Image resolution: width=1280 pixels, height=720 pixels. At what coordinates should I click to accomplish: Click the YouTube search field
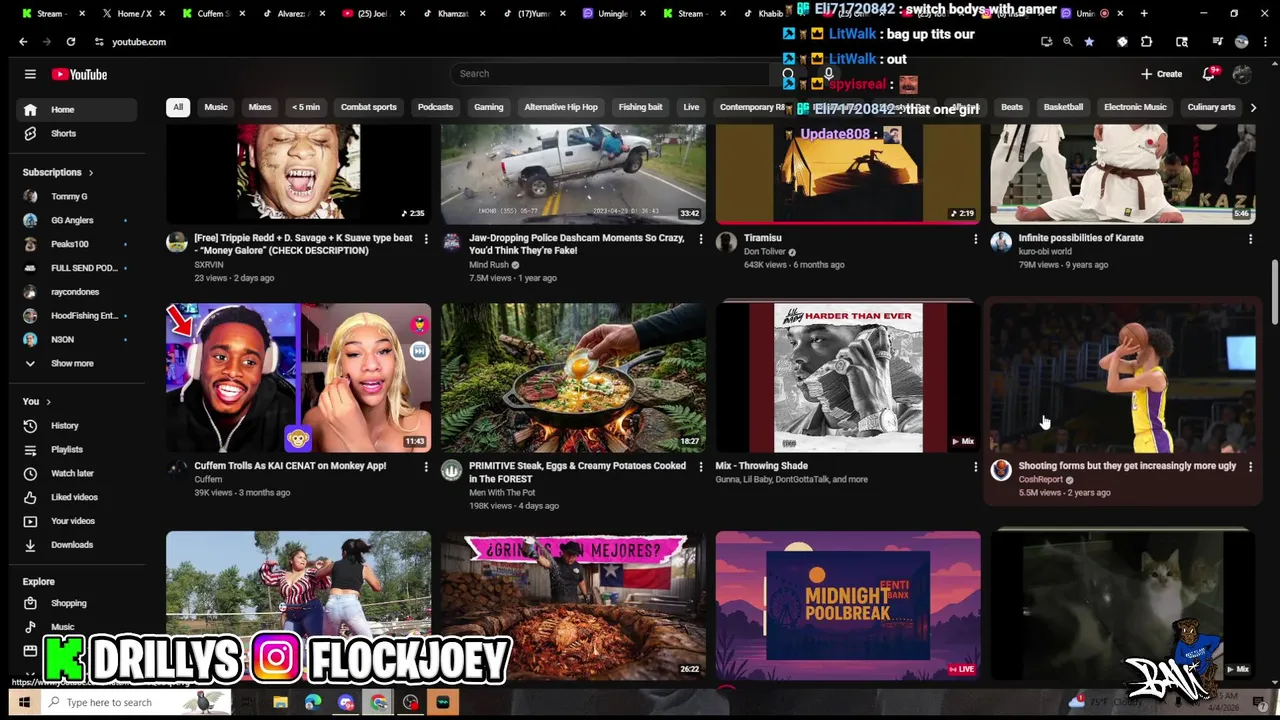click(610, 74)
